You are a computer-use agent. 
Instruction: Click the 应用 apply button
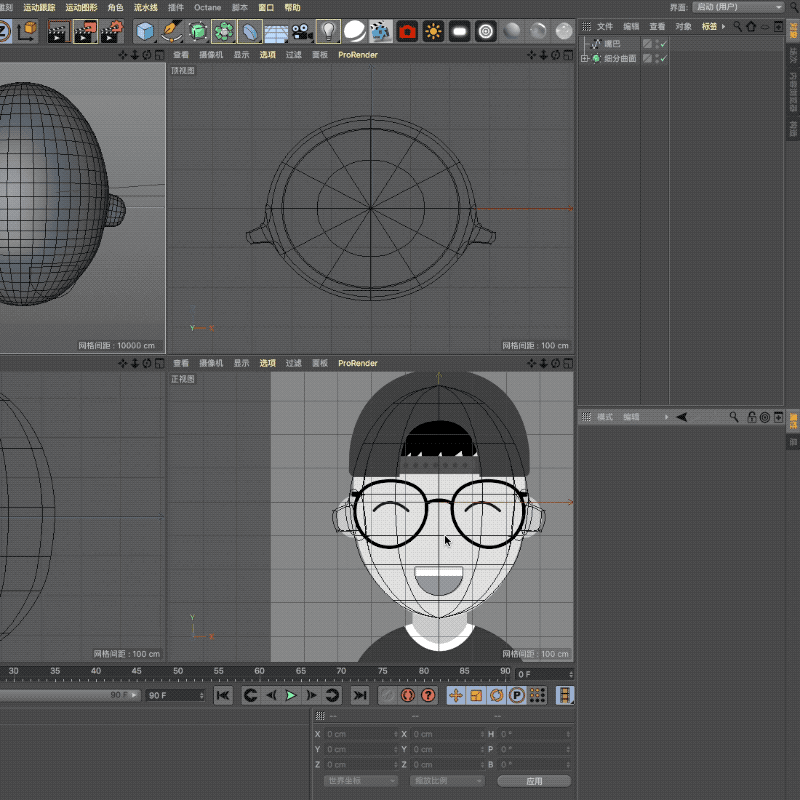(534, 780)
